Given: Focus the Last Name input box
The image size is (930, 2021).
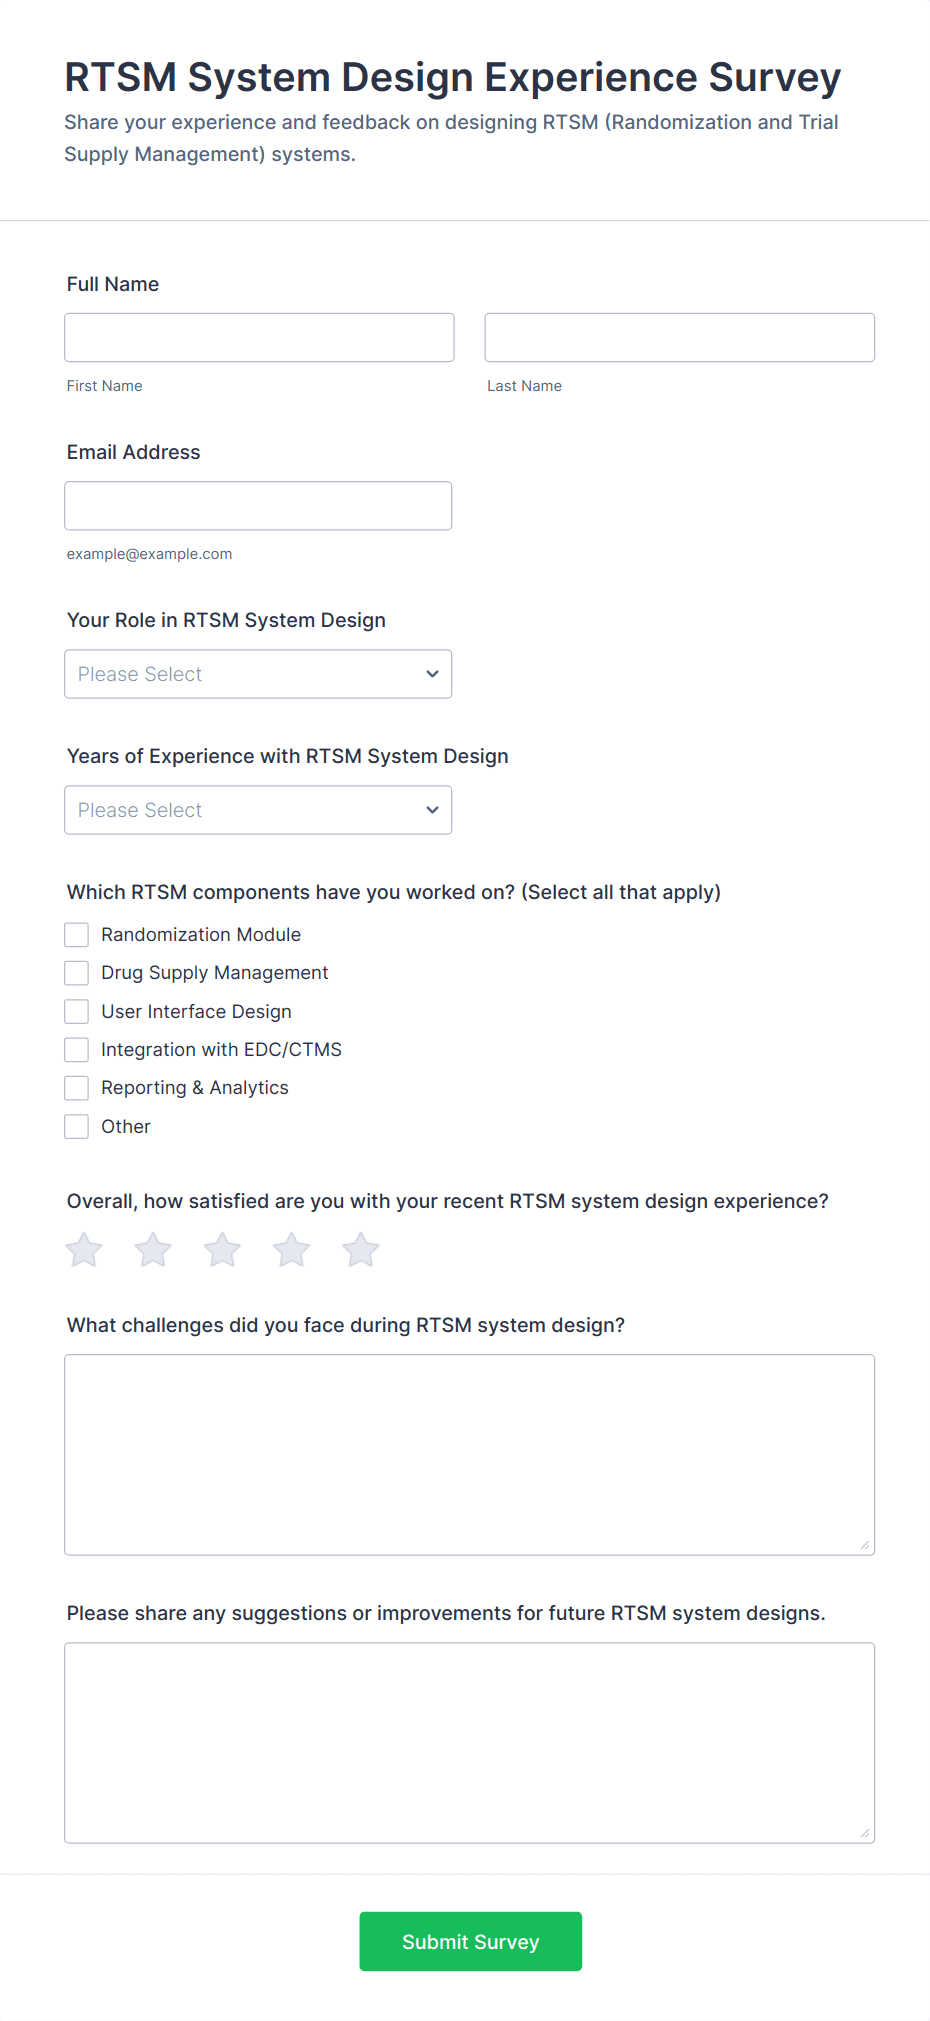Looking at the screenshot, I should click(678, 337).
